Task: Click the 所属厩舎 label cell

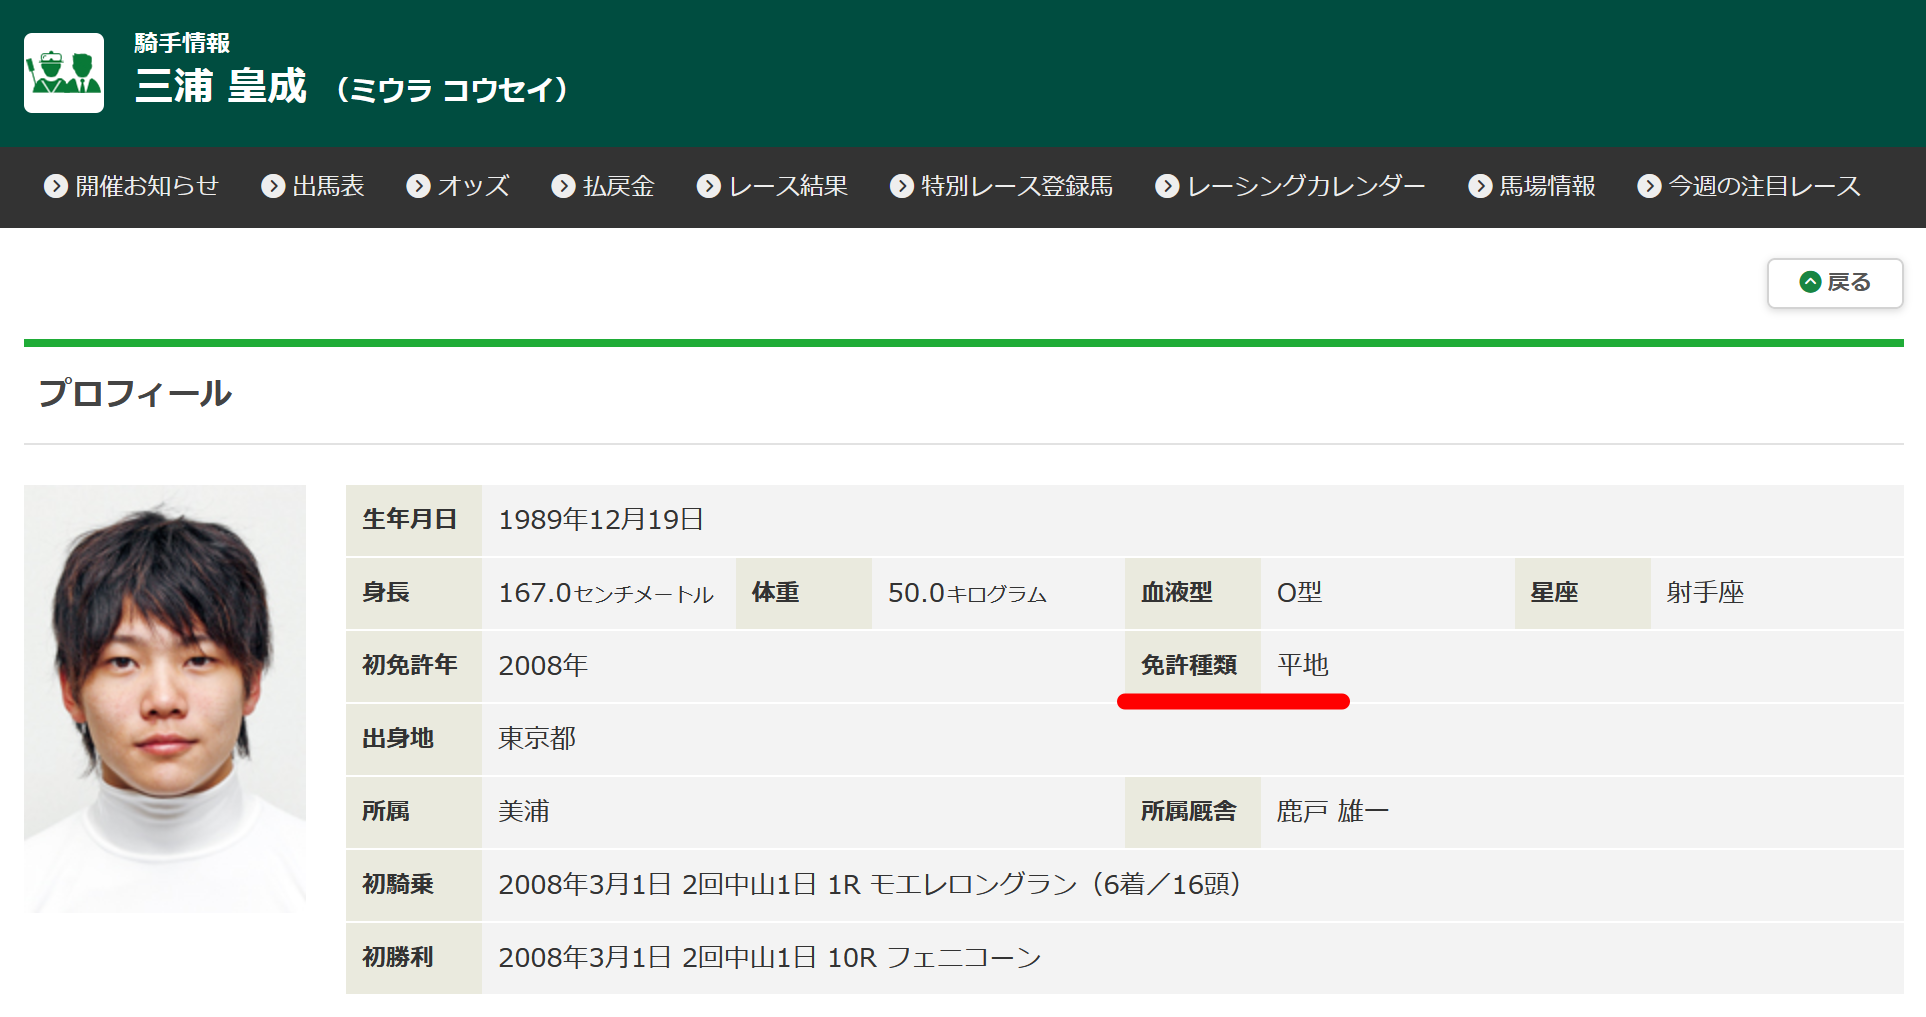Action: click(1193, 812)
